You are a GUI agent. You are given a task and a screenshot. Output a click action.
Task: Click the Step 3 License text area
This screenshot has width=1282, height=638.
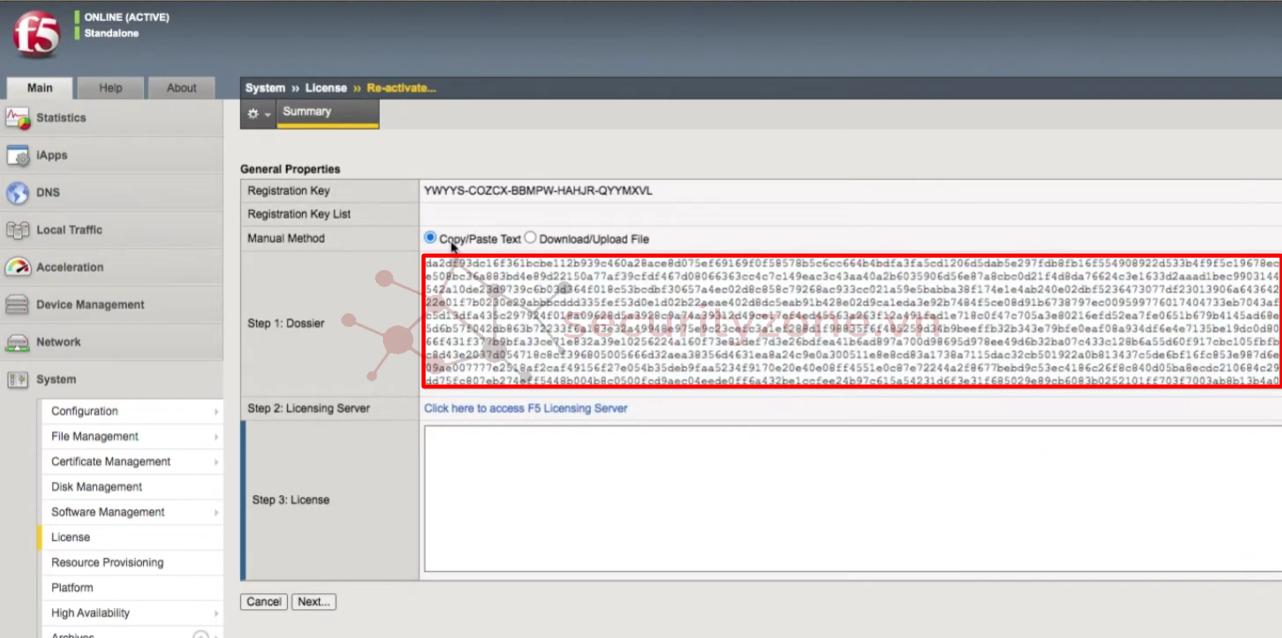852,499
